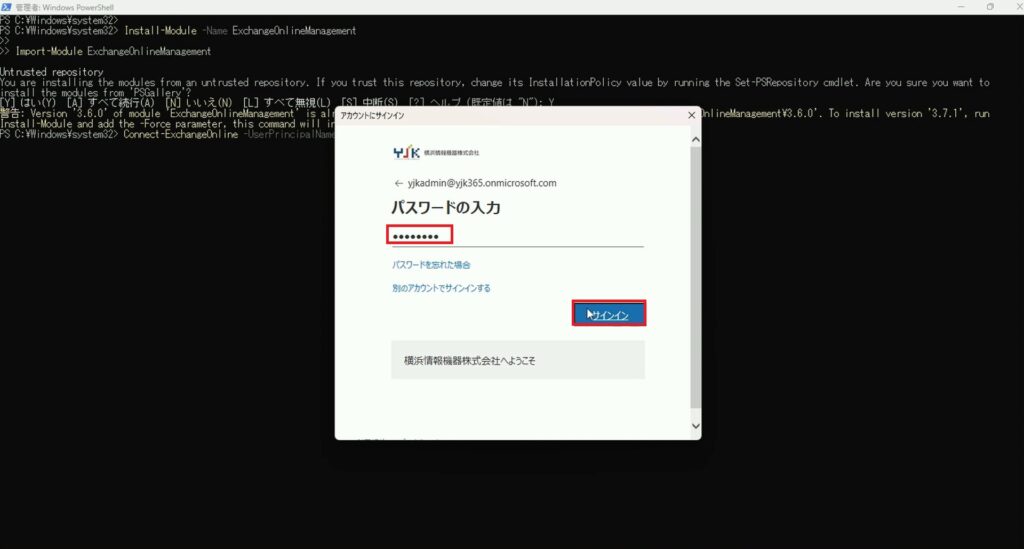Click 'Import-Module ExchangeOnlineManagement' line in PowerShell
The height and width of the screenshot is (549, 1024).
click(113, 52)
